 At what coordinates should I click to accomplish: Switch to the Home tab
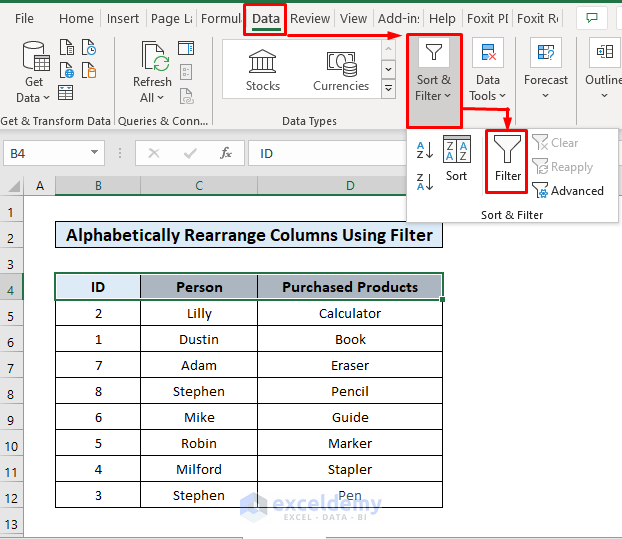coord(76,19)
